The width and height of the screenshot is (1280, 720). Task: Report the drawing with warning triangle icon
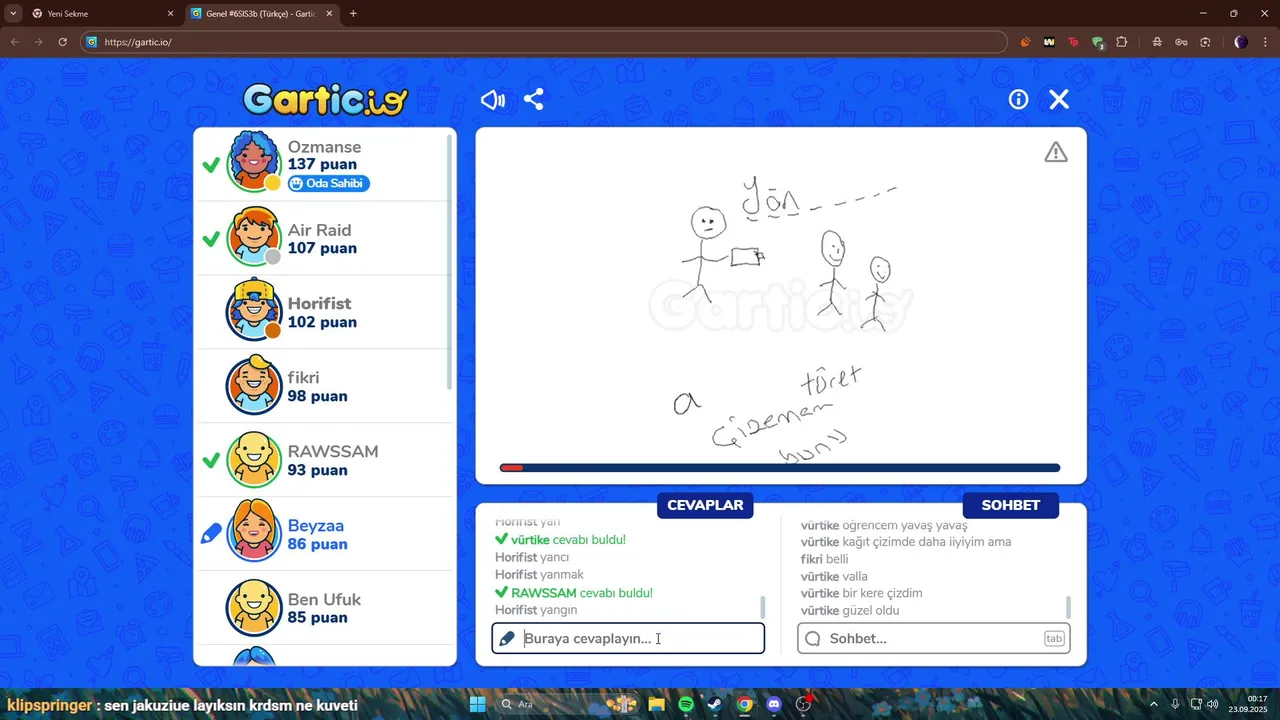[x=1056, y=152]
